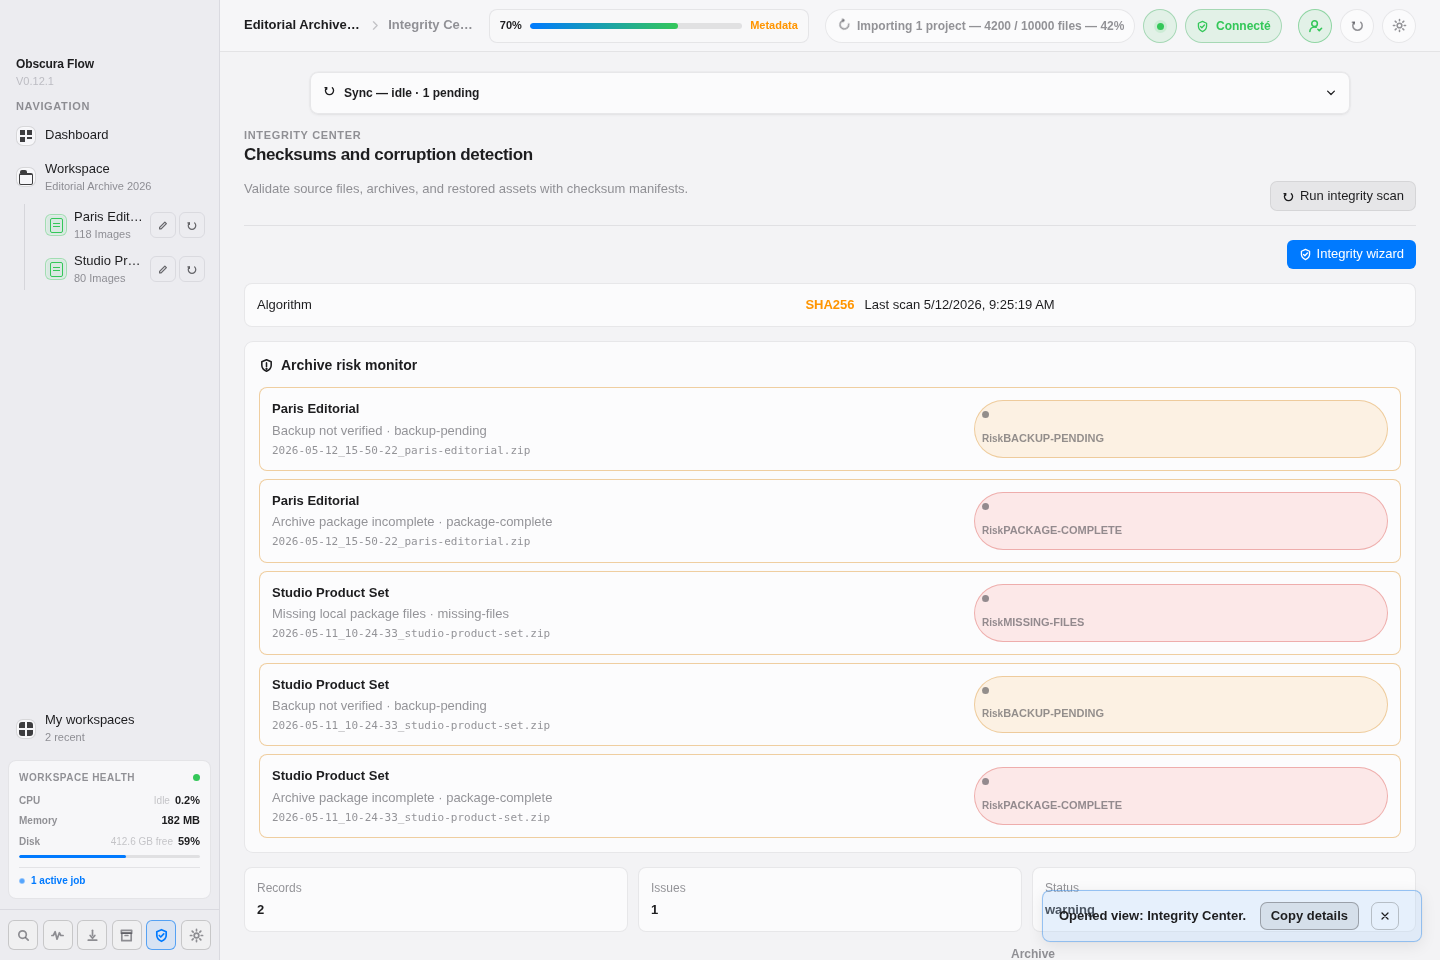Select Paris Editorial backup not verified row
The height and width of the screenshot is (960, 1440).
coord(830,429)
